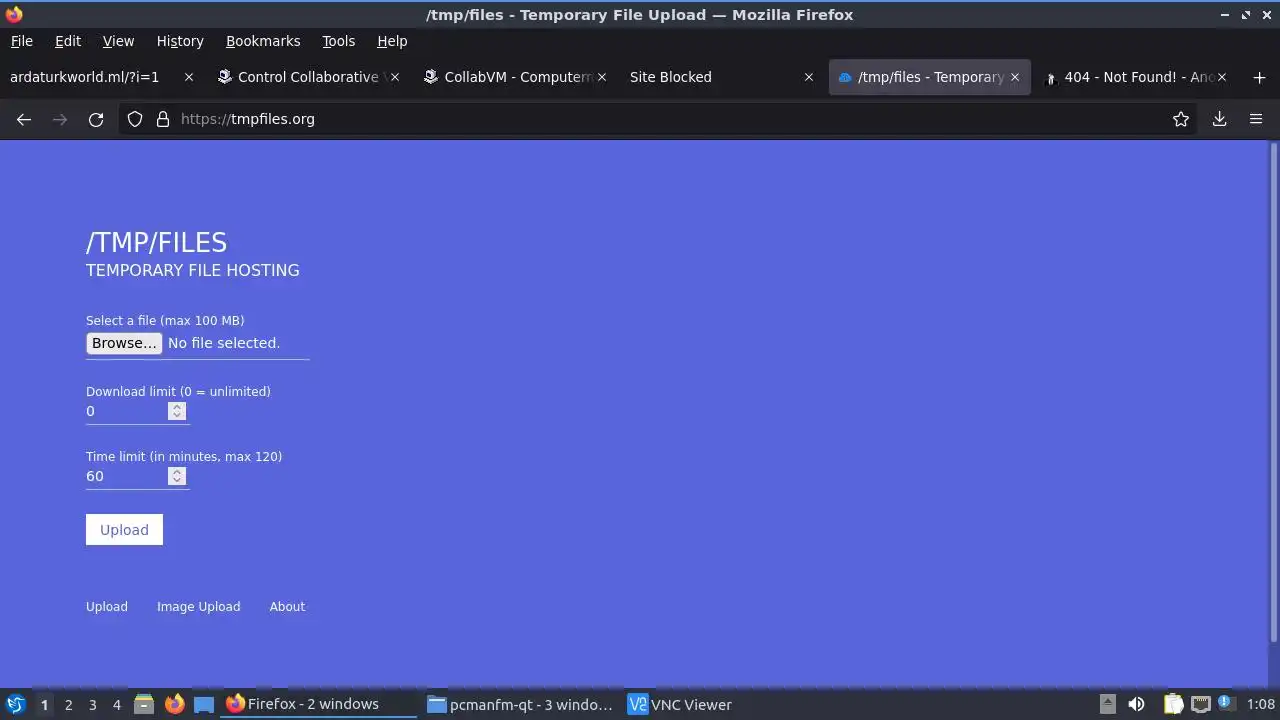Screen dimensions: 1280x720
Task: Open the History menu
Action: click(180, 41)
